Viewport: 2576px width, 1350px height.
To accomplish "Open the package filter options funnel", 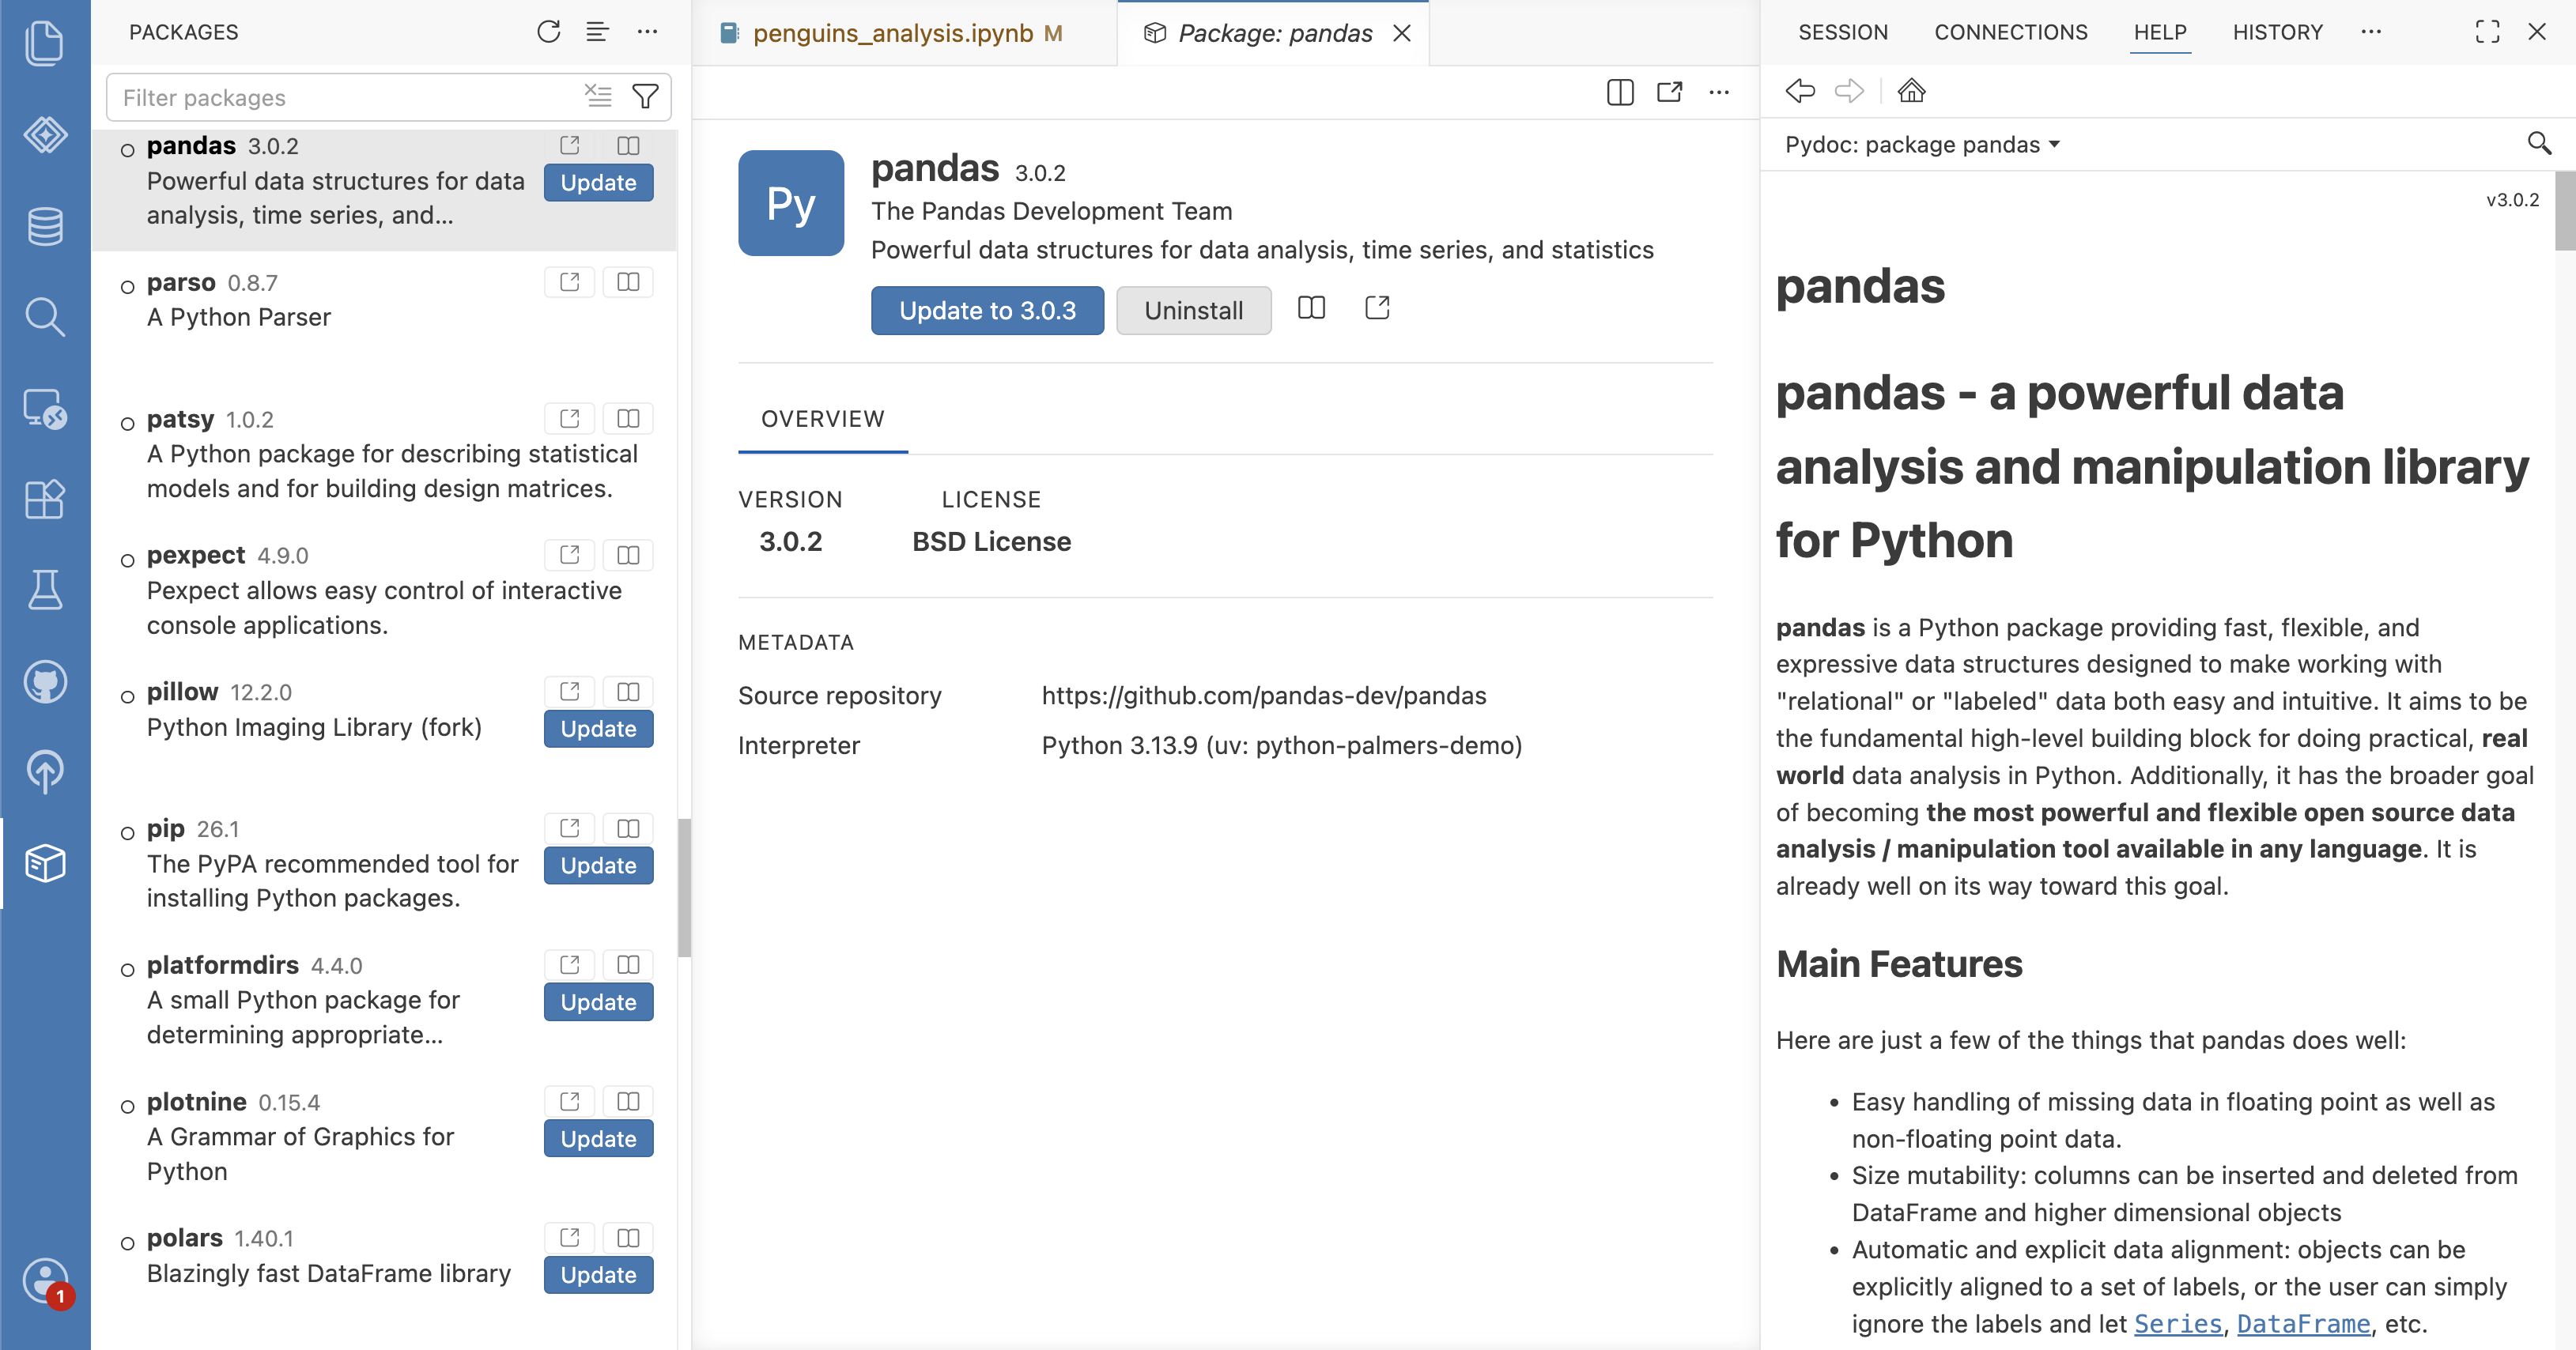I will pyautogui.click(x=646, y=96).
